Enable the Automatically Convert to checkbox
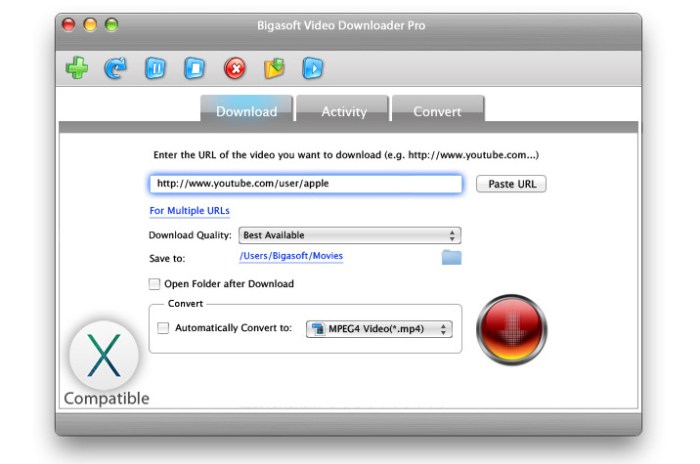Viewport: 700px width, 464px height. point(163,328)
